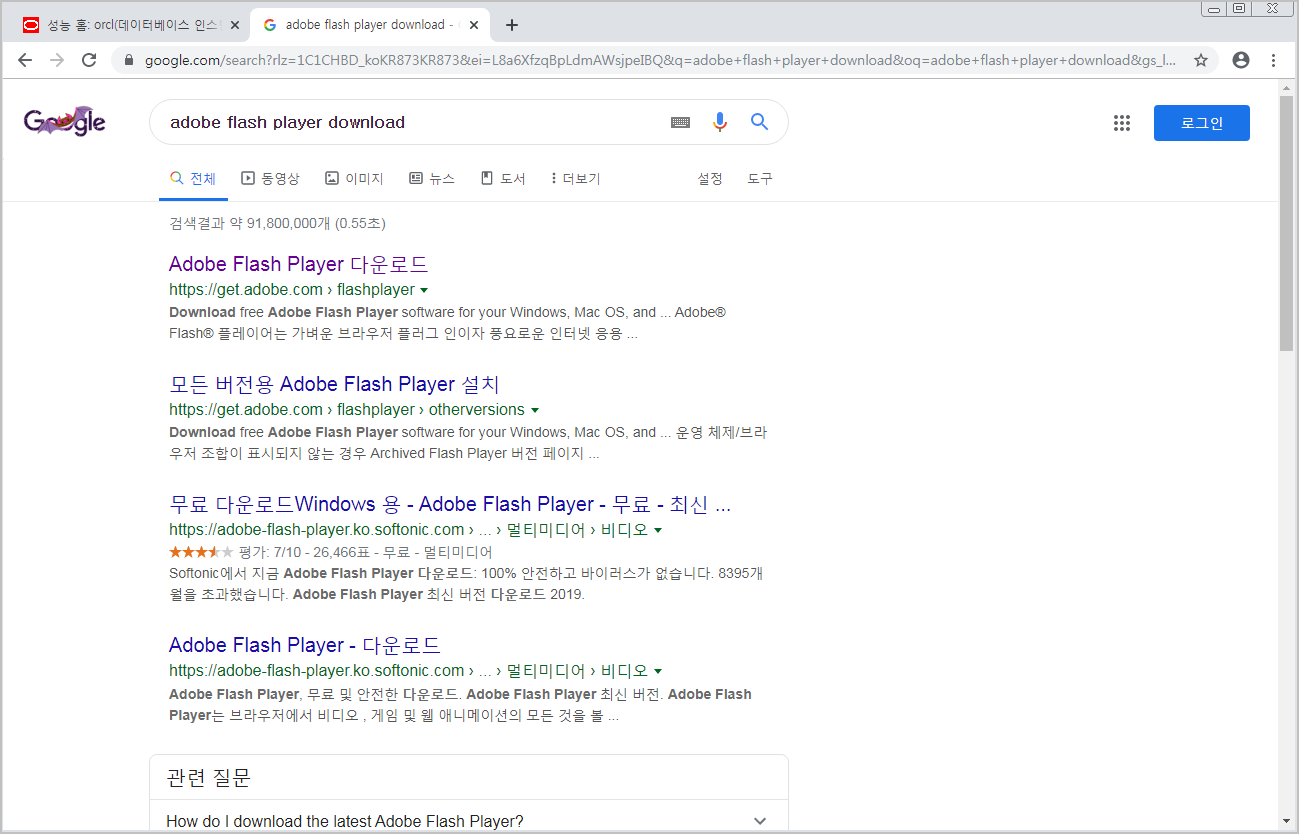Click the vertical page scrollbar thumb

click(1286, 224)
